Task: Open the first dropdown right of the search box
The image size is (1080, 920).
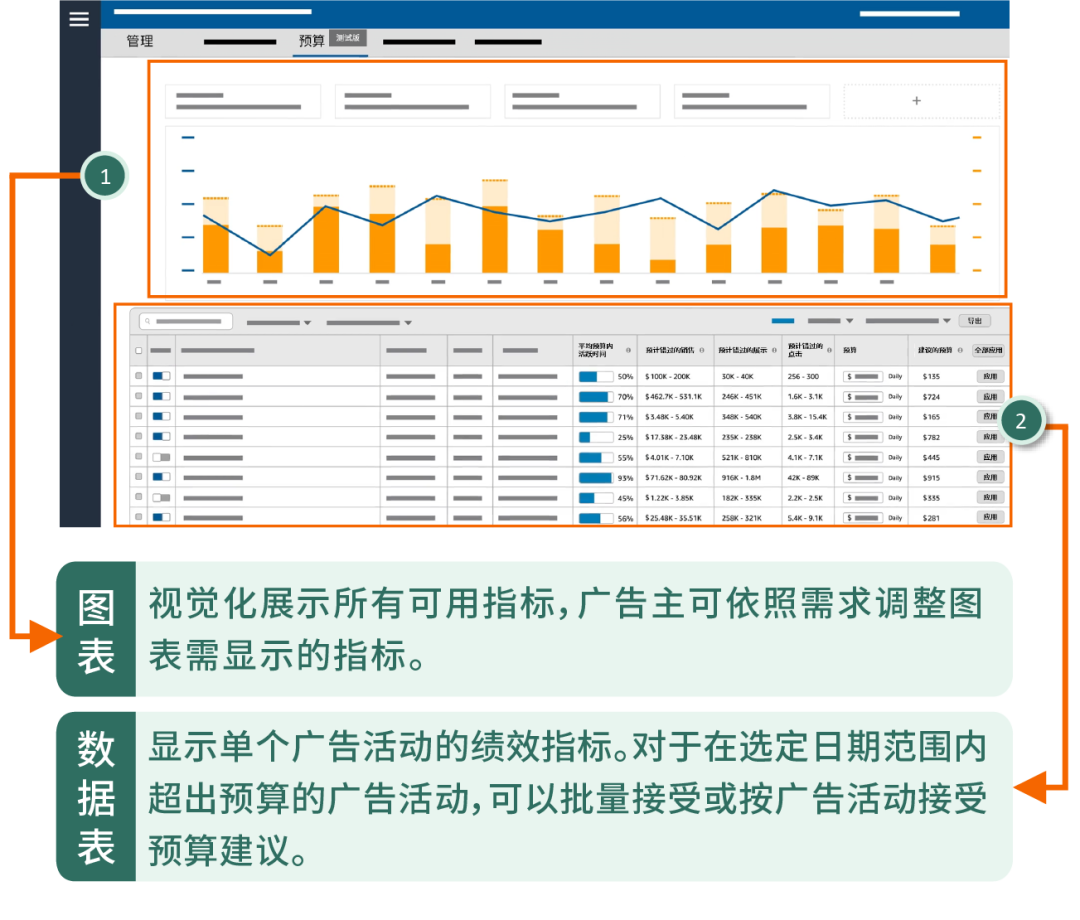Action: point(279,322)
